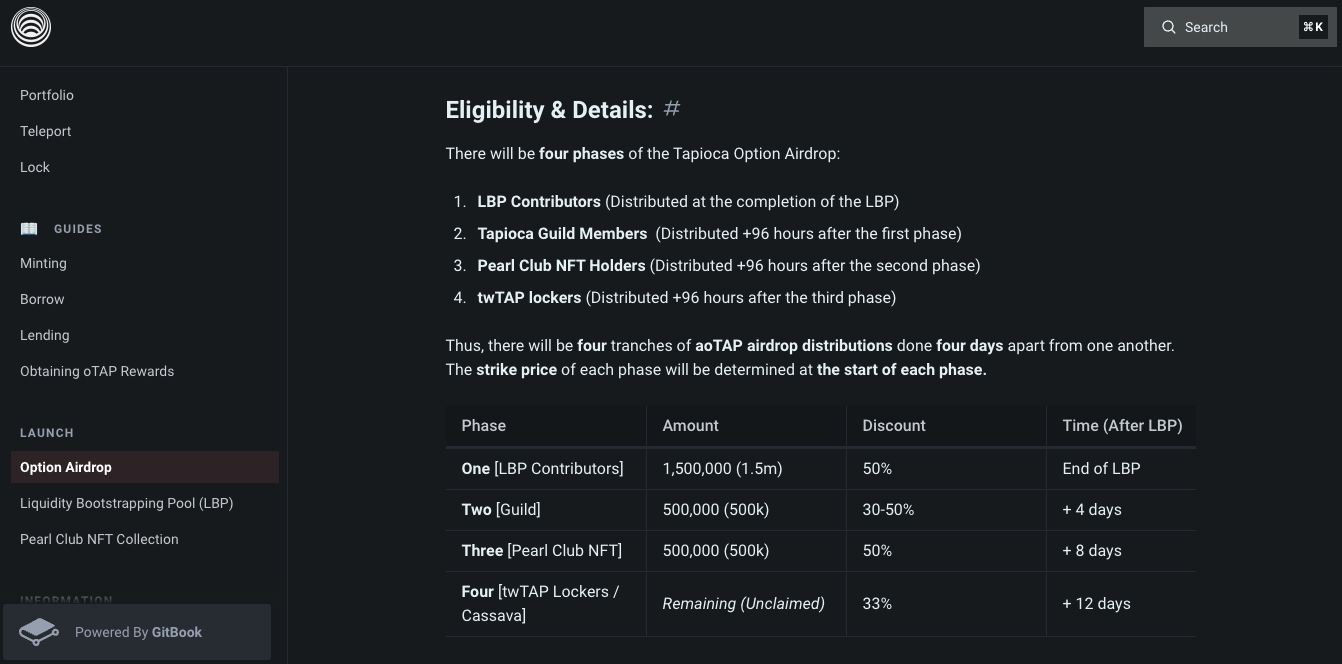The height and width of the screenshot is (664, 1342).
Task: Open the Minting guide
Action: (43, 263)
